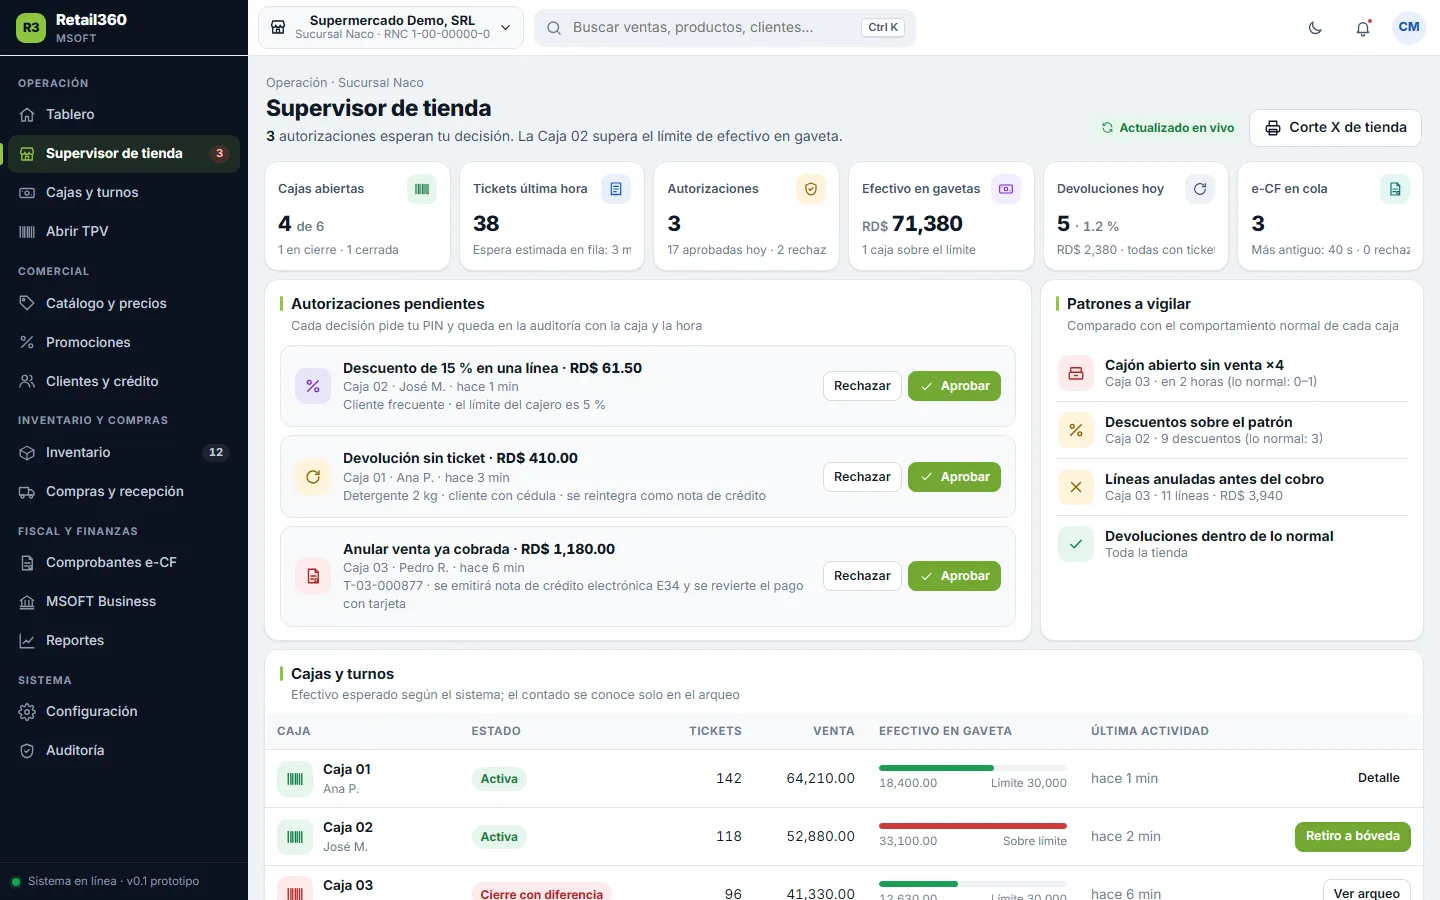The width and height of the screenshot is (1440, 900).
Task: Click the Supervisor de tienda badge 3
Action: click(x=219, y=154)
